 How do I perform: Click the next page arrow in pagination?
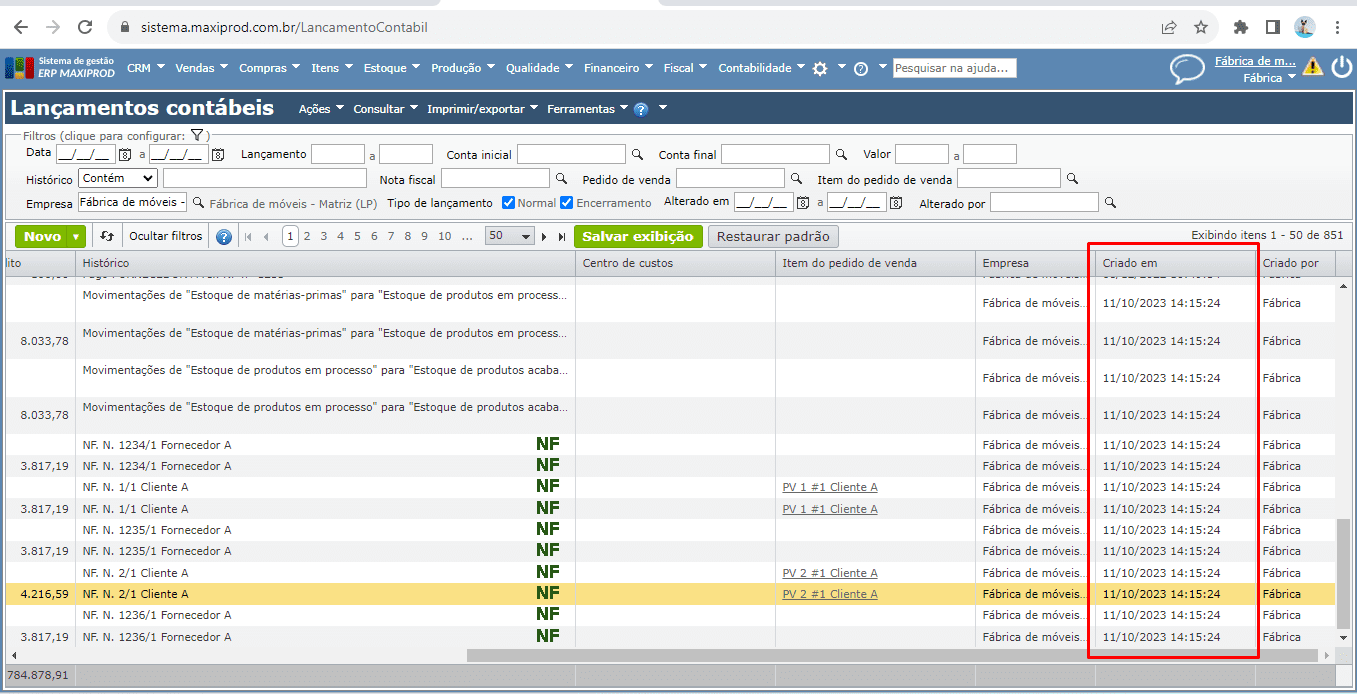tap(544, 237)
